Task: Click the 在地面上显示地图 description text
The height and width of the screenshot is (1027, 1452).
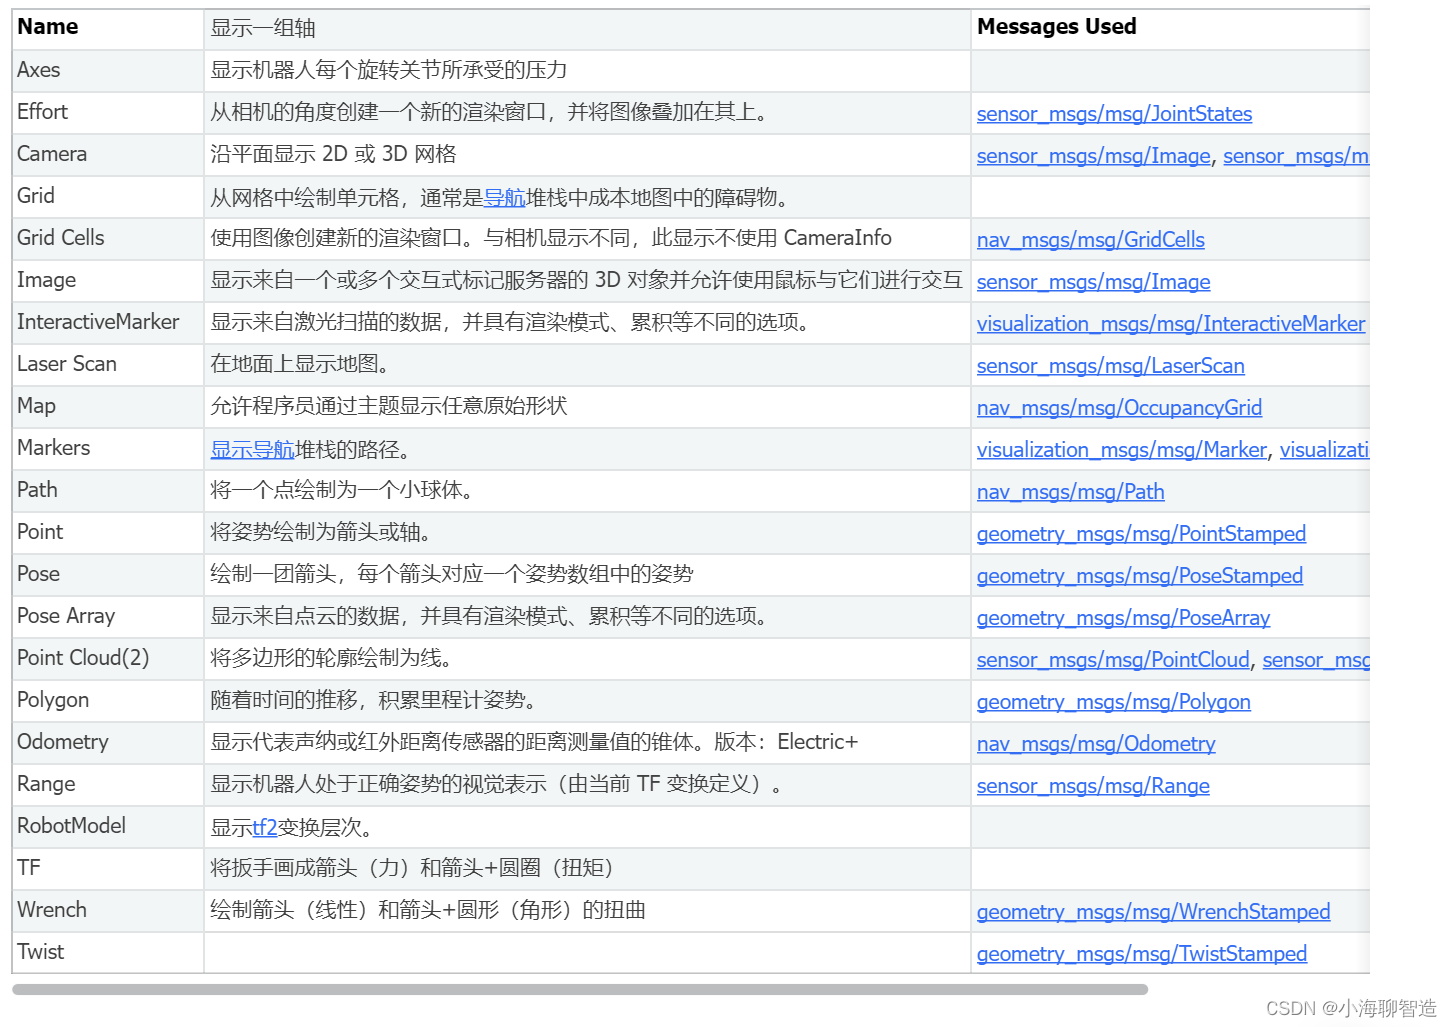Action: 300,365
